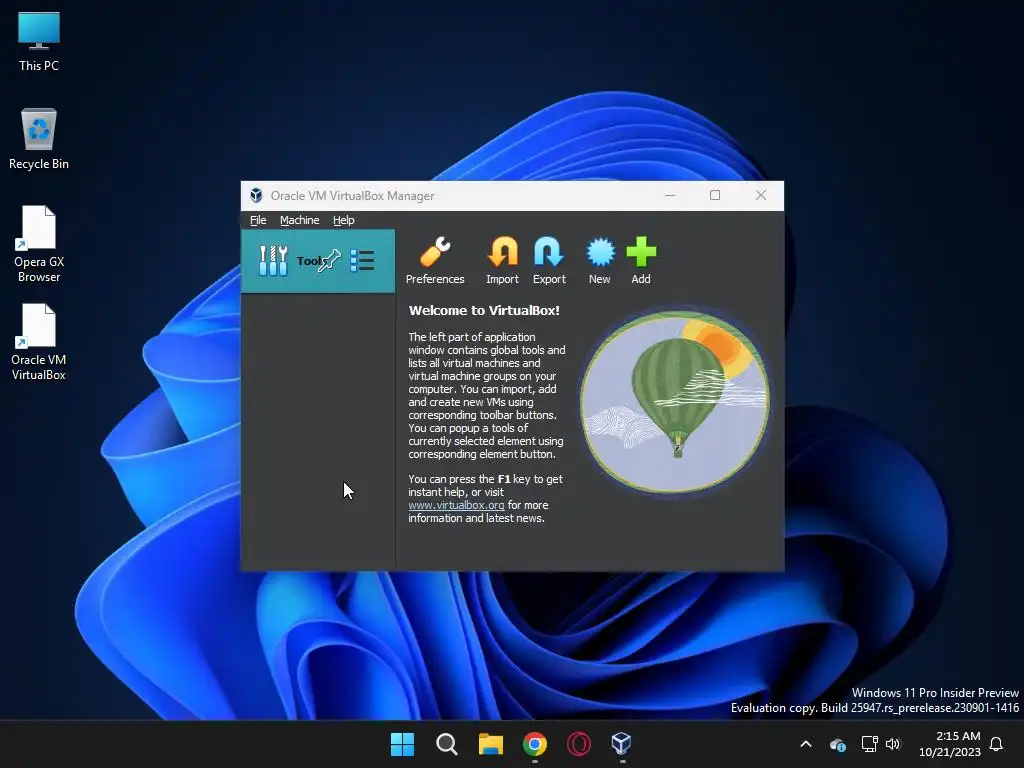This screenshot has height=768, width=1024.
Task: Open the Help menu
Action: pyautogui.click(x=344, y=220)
